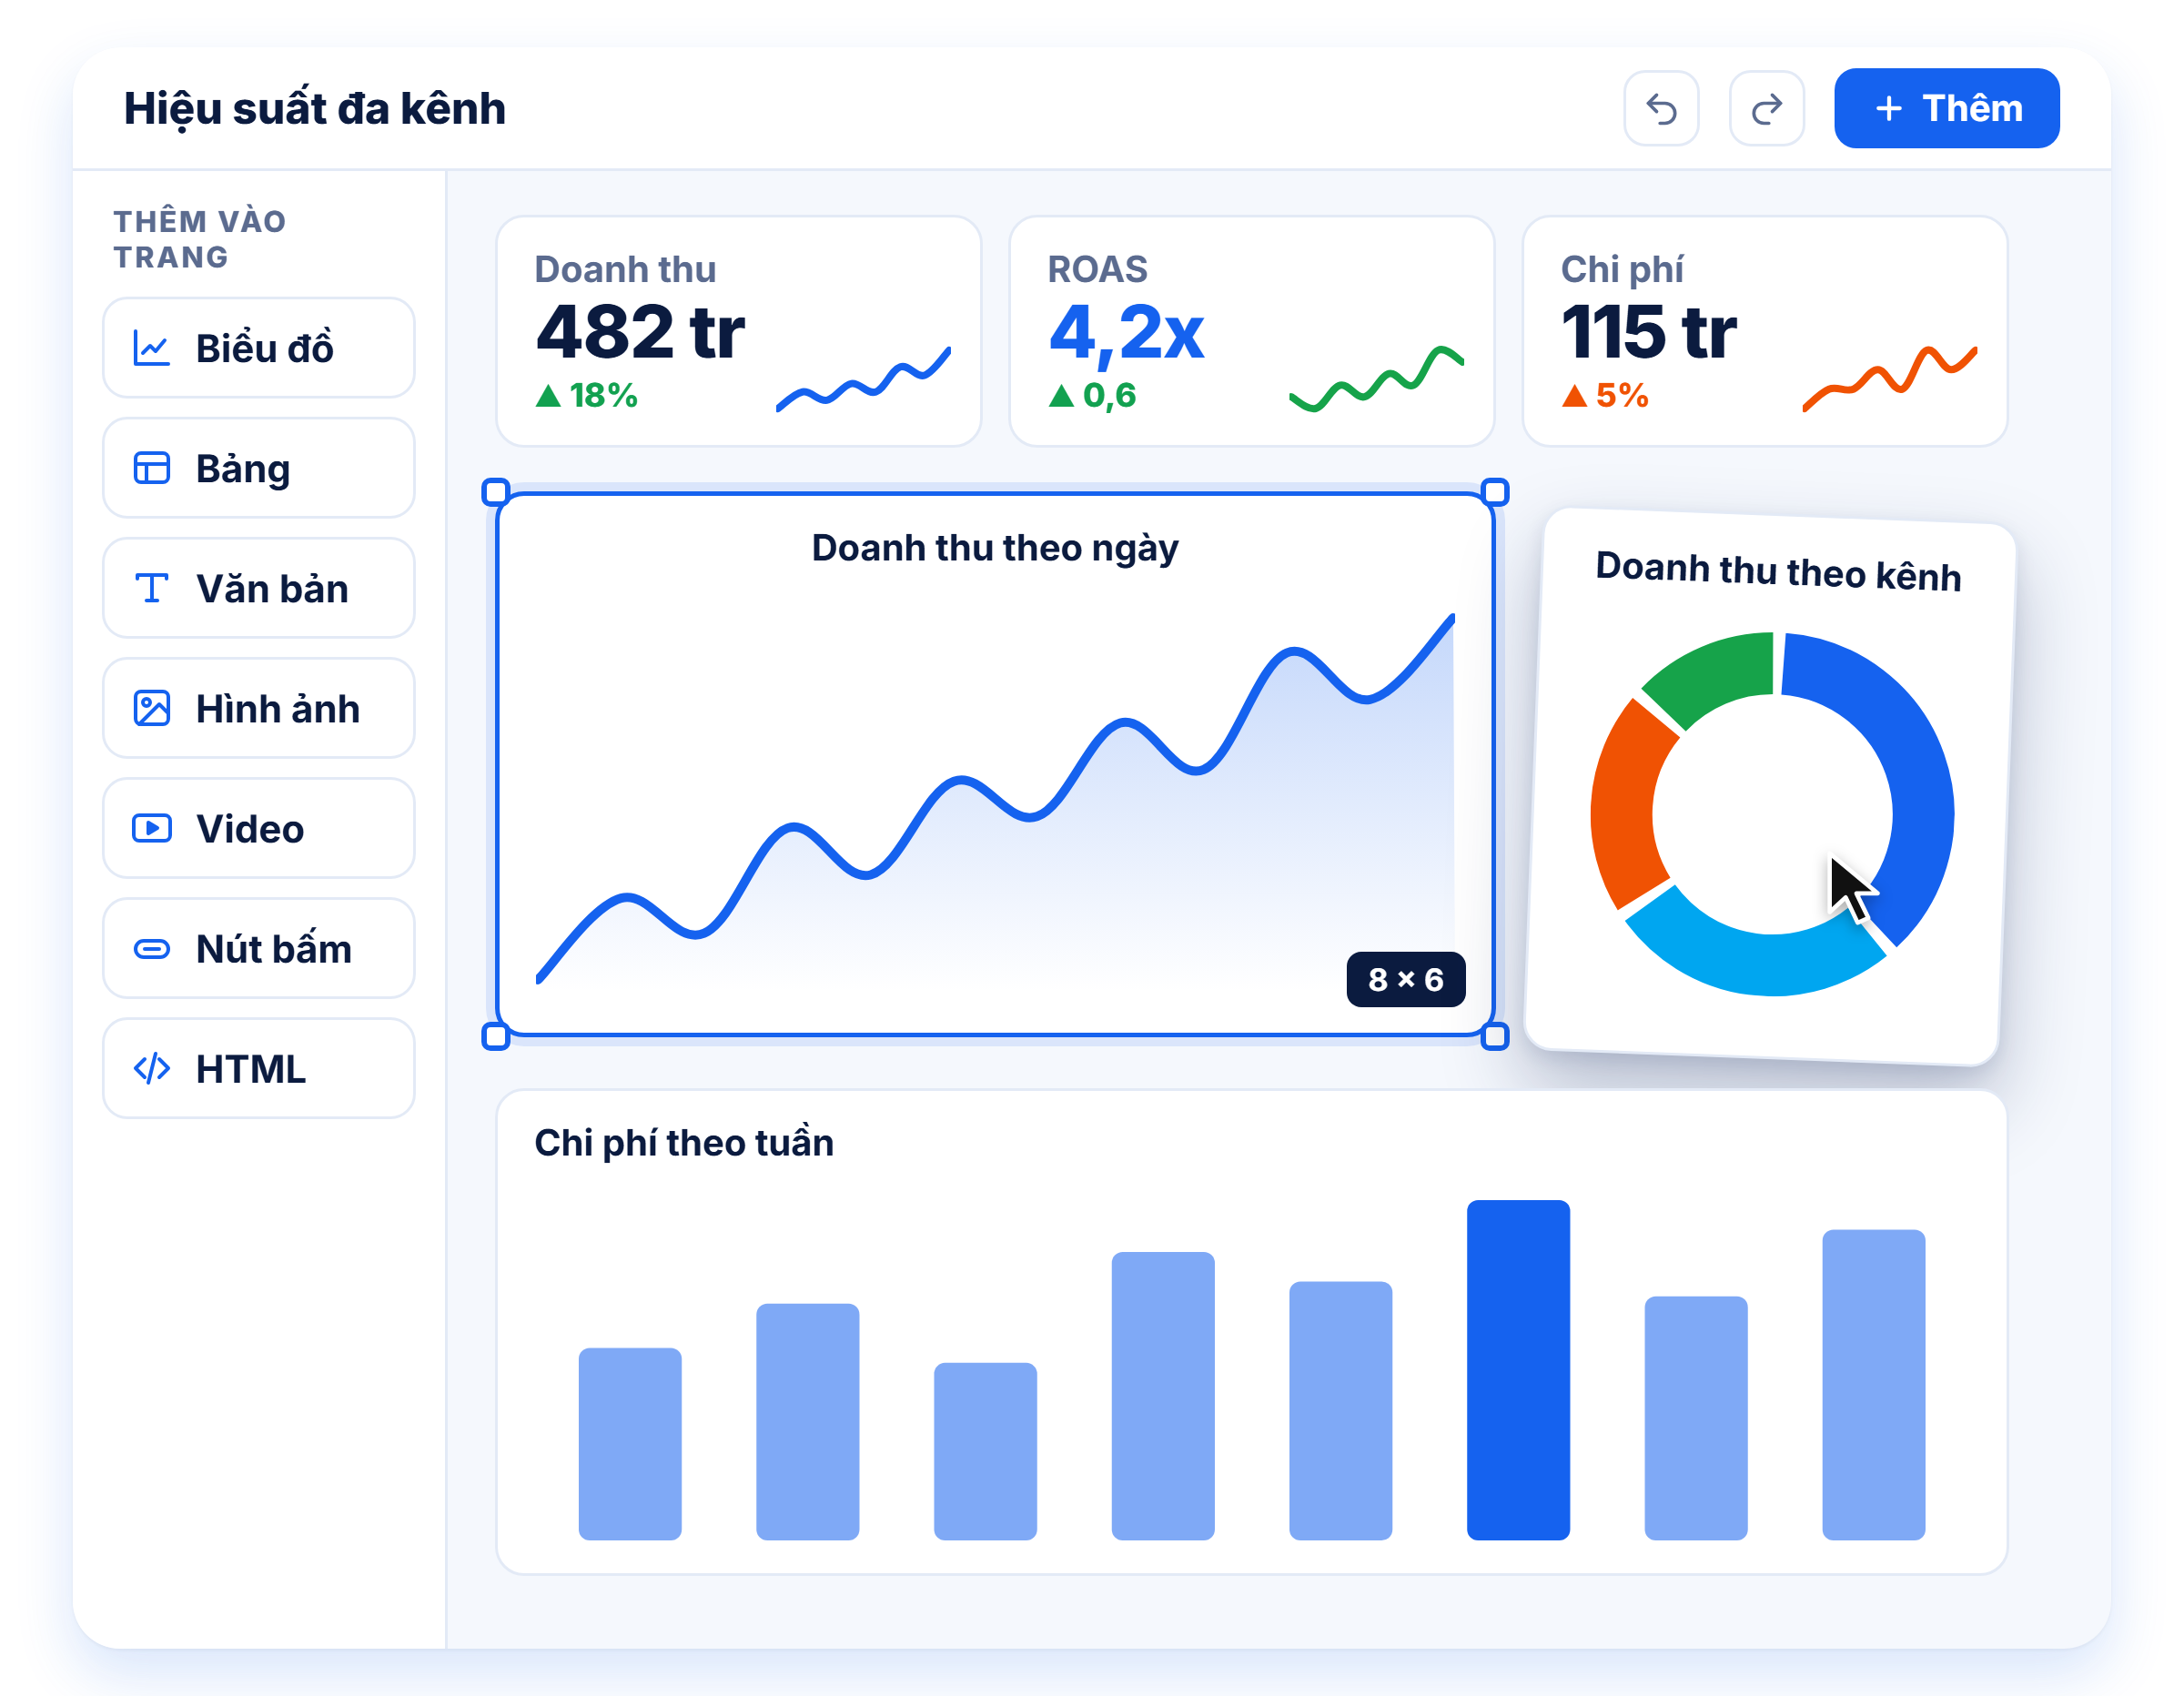The width and height of the screenshot is (2184, 1696).
Task: Click the bottom-right resize handle of selected chart
Action: click(x=1494, y=1036)
